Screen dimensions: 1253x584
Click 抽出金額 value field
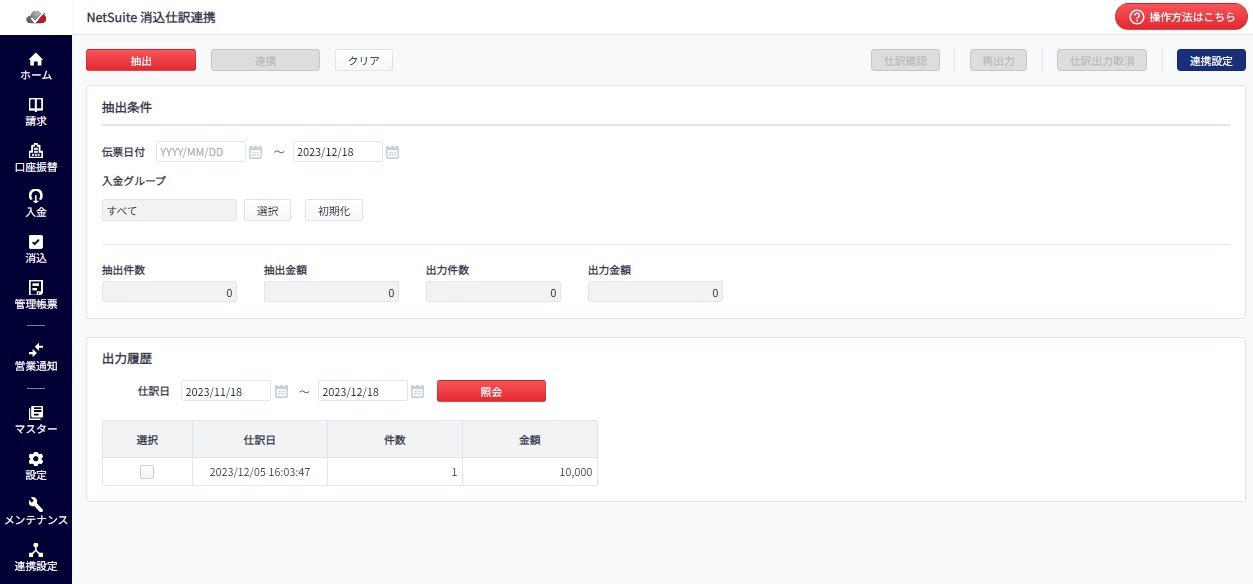point(331,292)
